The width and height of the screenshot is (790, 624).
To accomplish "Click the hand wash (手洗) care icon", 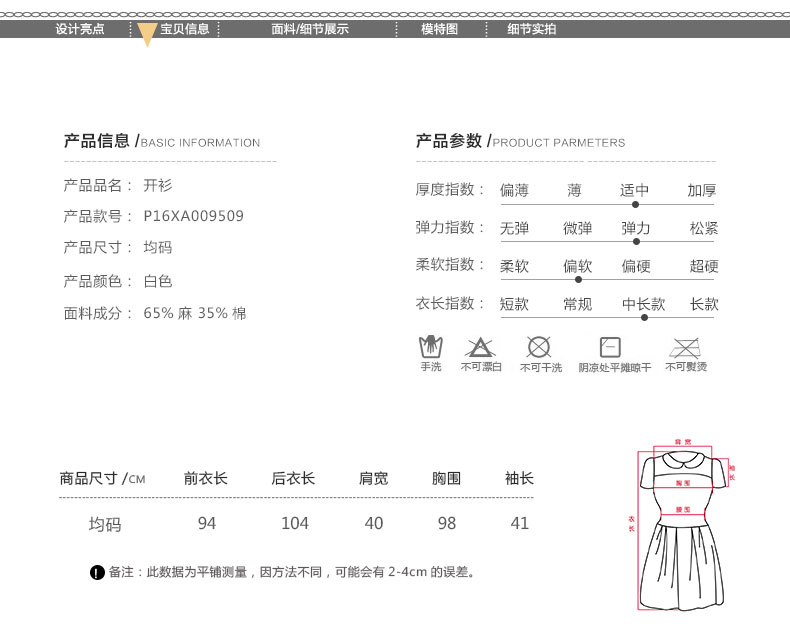I will (430, 347).
